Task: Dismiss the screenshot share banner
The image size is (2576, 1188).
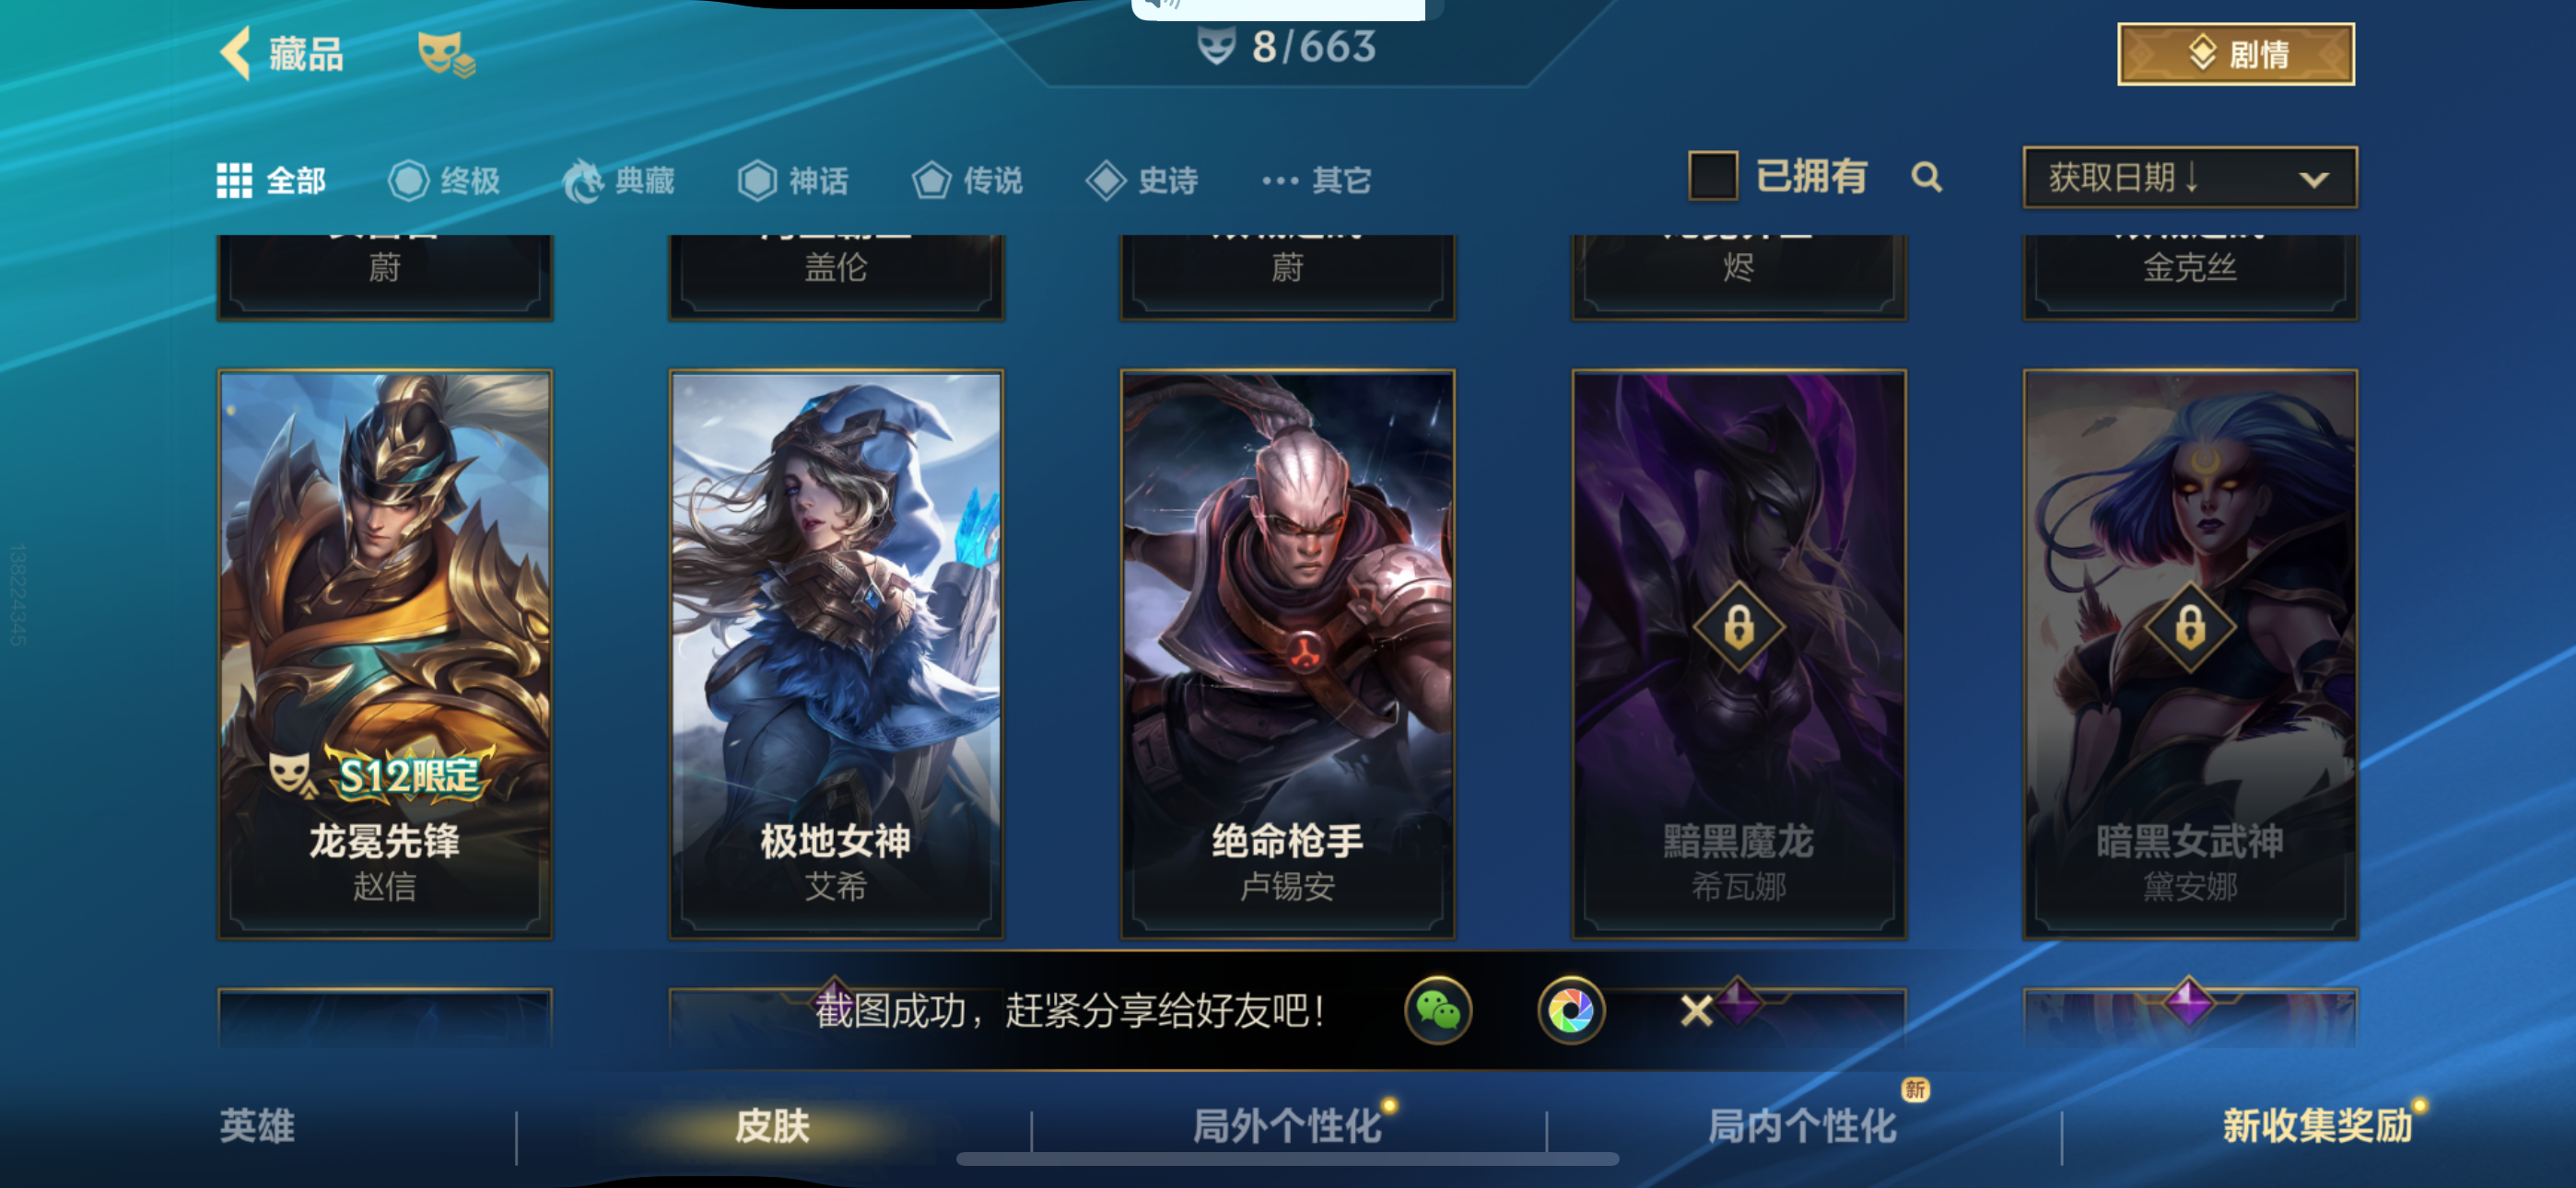Action: (x=1696, y=1010)
